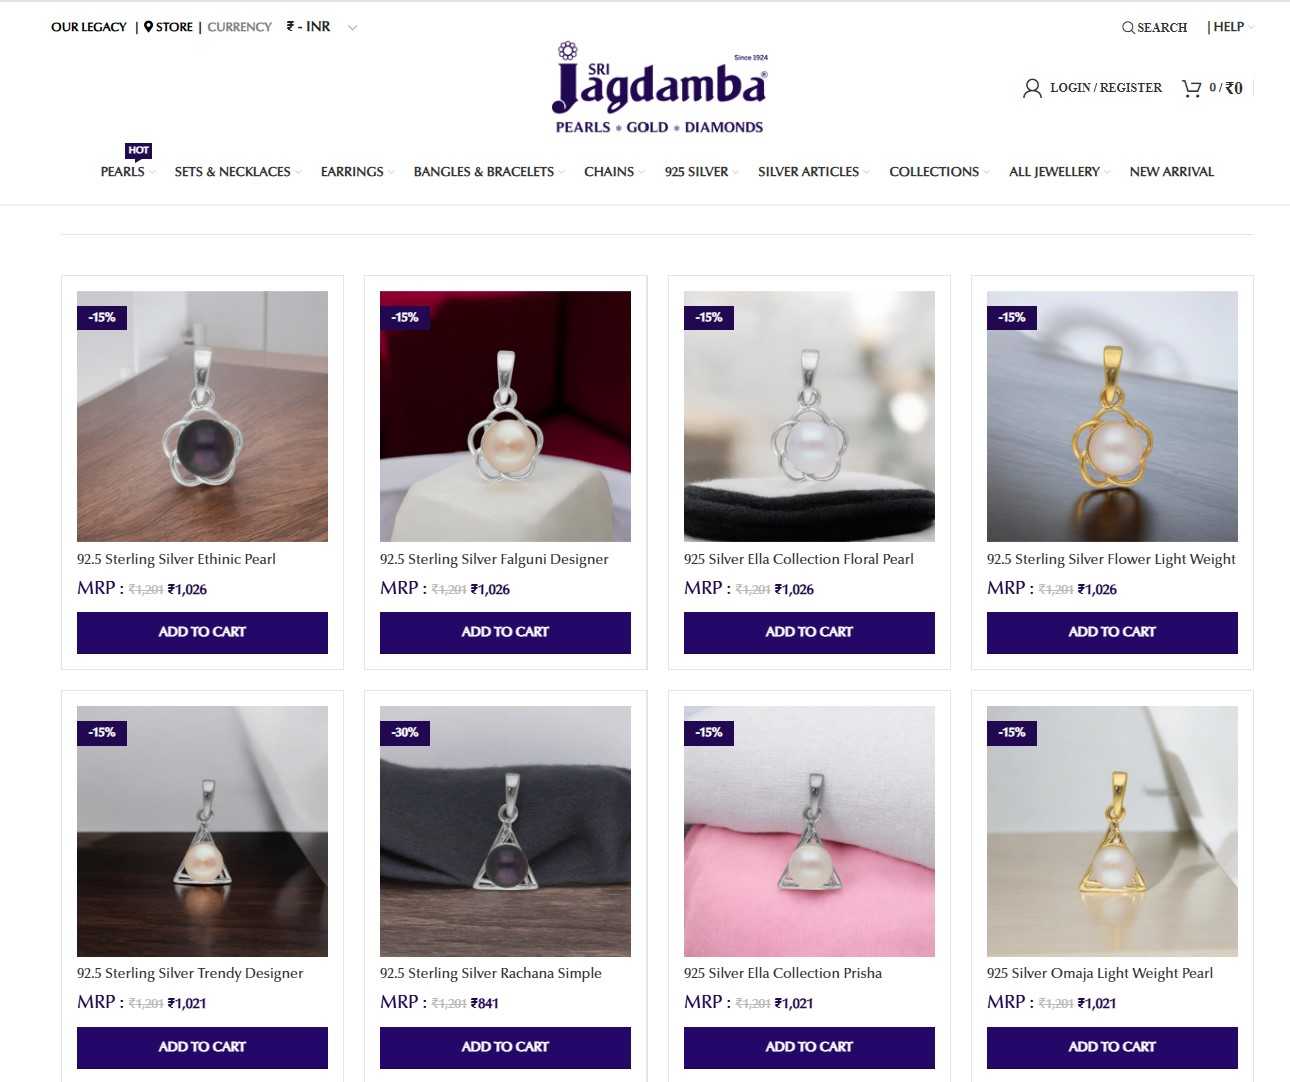Click the Sri Jagdamba logo
The image size is (1290, 1082).
(660, 88)
